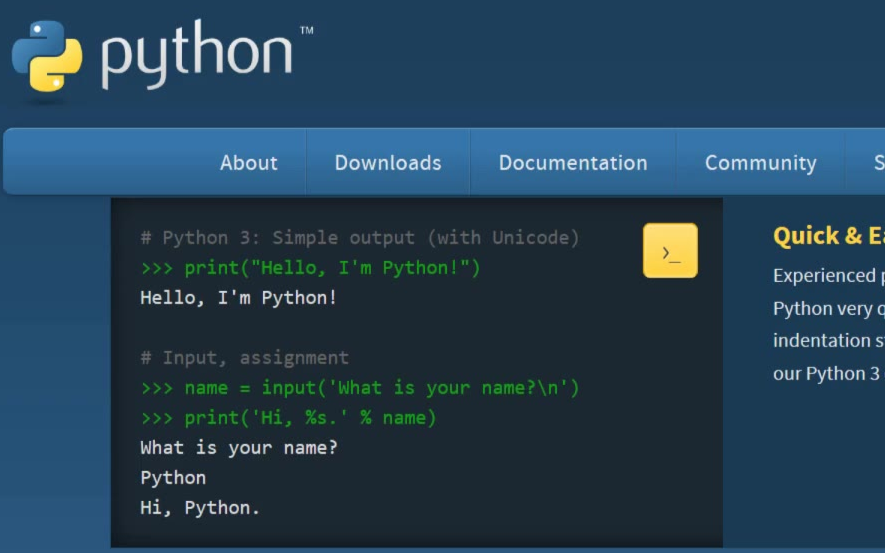Click the white "Hello, I'm Python!" output line

[x=239, y=298]
